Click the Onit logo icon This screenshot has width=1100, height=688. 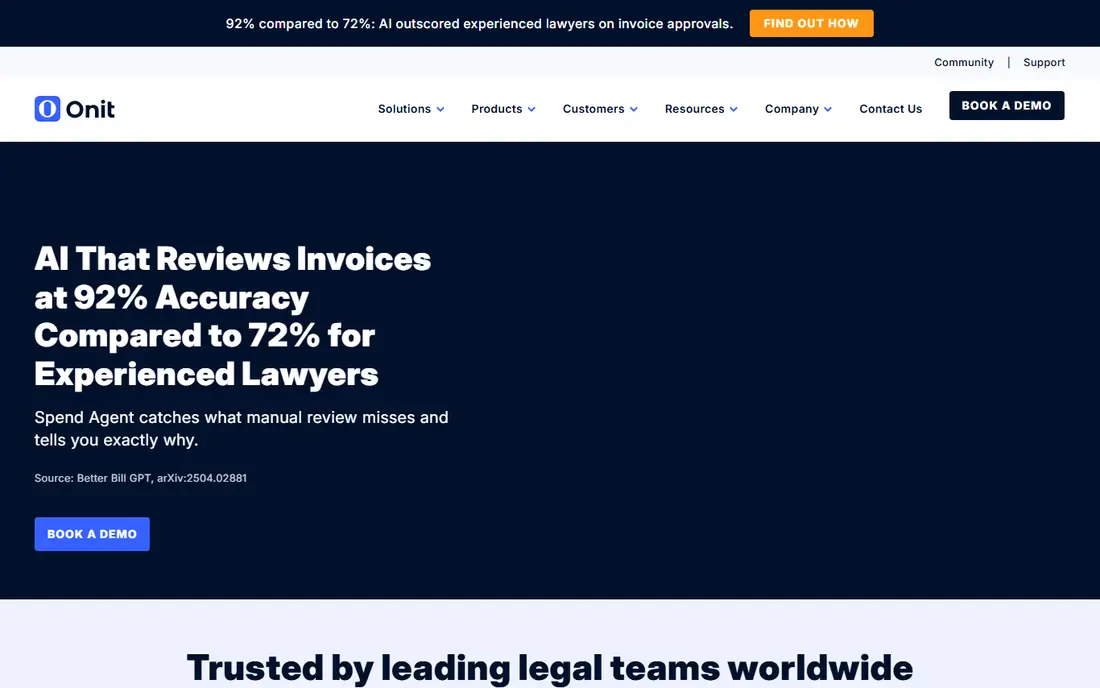point(47,109)
